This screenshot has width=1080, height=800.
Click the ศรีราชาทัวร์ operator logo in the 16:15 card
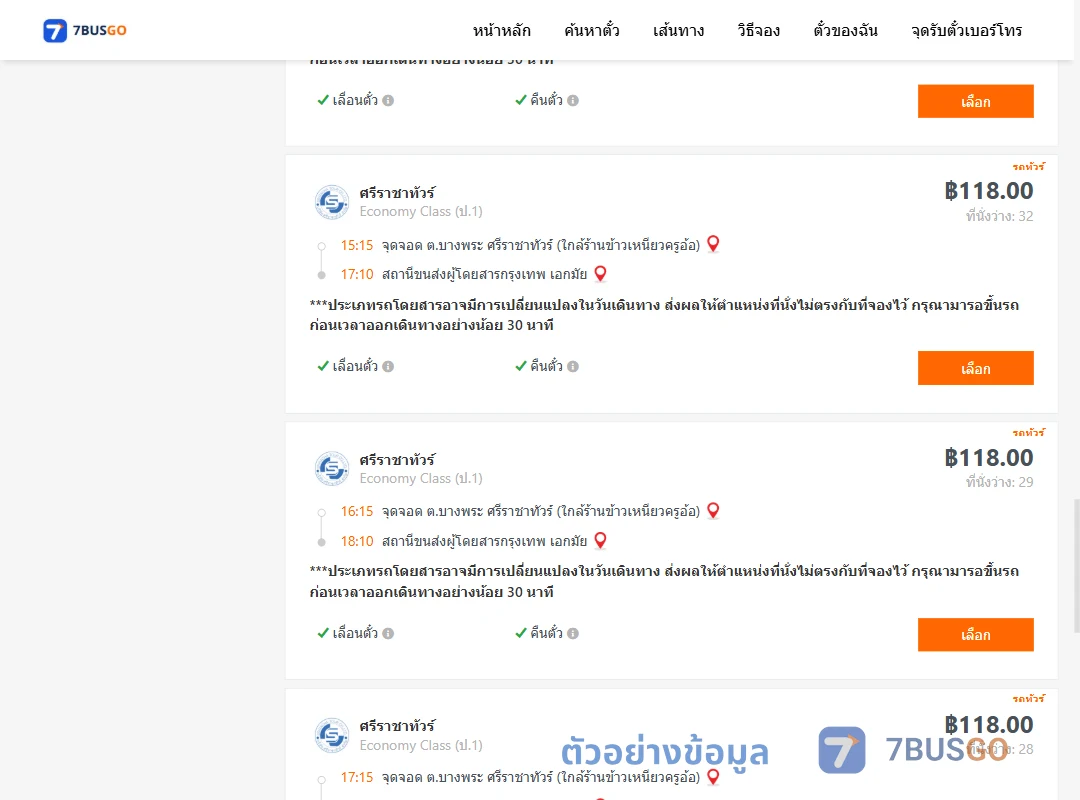[332, 469]
